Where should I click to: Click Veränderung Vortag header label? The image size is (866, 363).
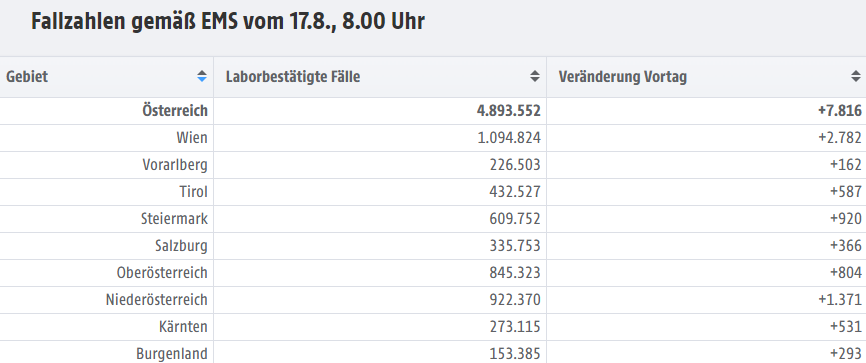coord(622,77)
